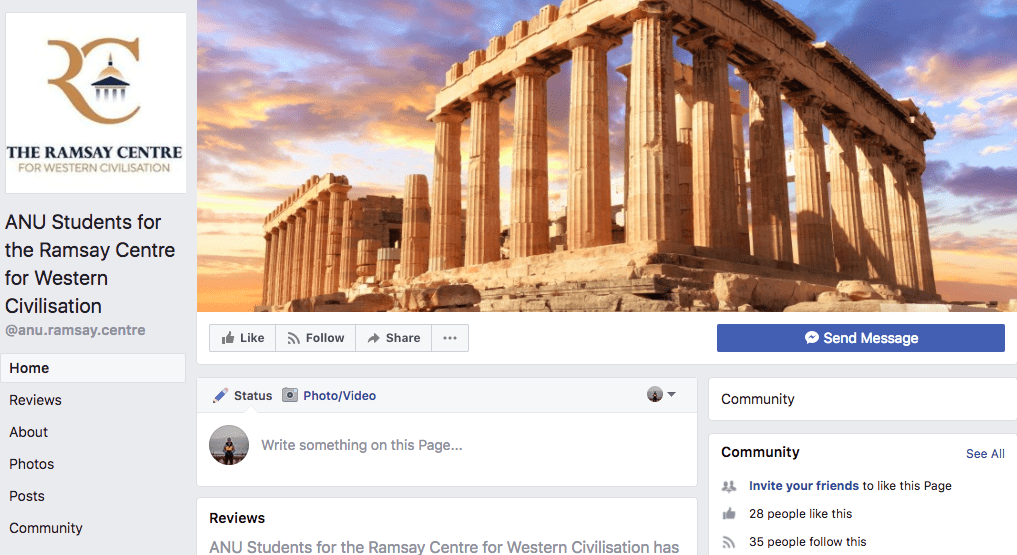Expand the posting-as profile dropdown arrow
This screenshot has width=1017, height=555.
pos(671,394)
